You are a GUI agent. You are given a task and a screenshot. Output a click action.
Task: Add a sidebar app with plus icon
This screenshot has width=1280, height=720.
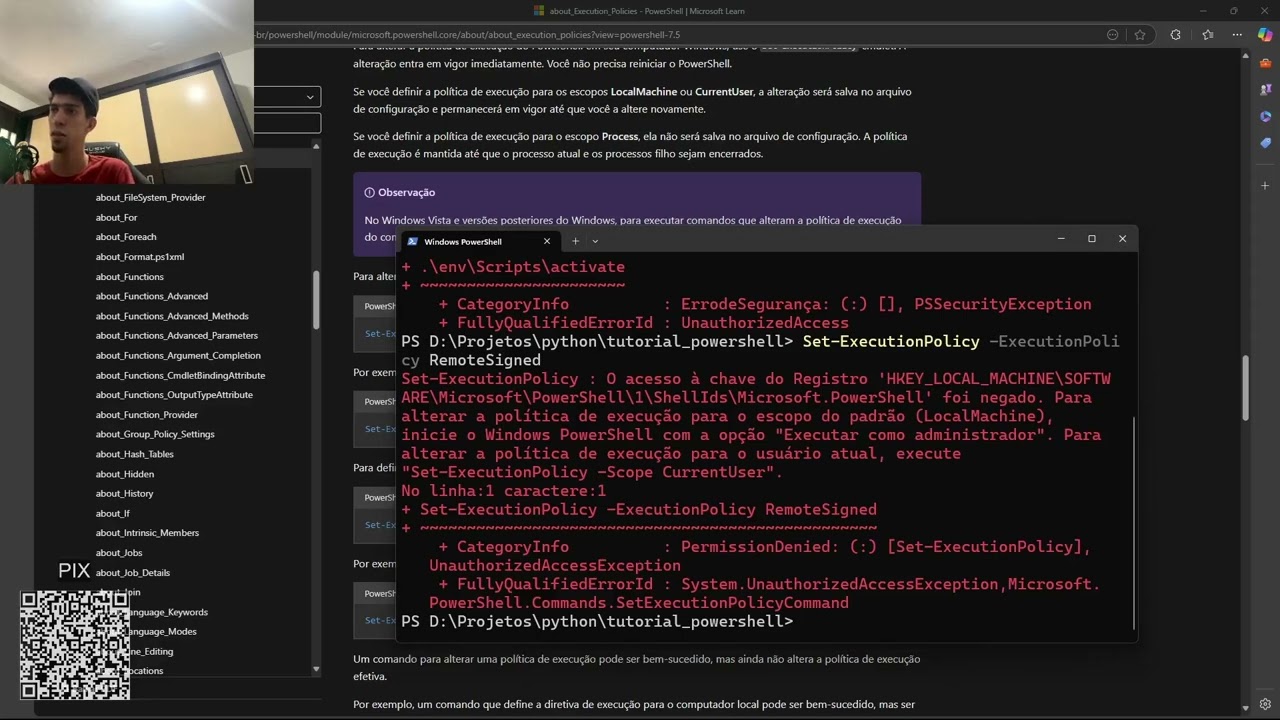point(1265,185)
